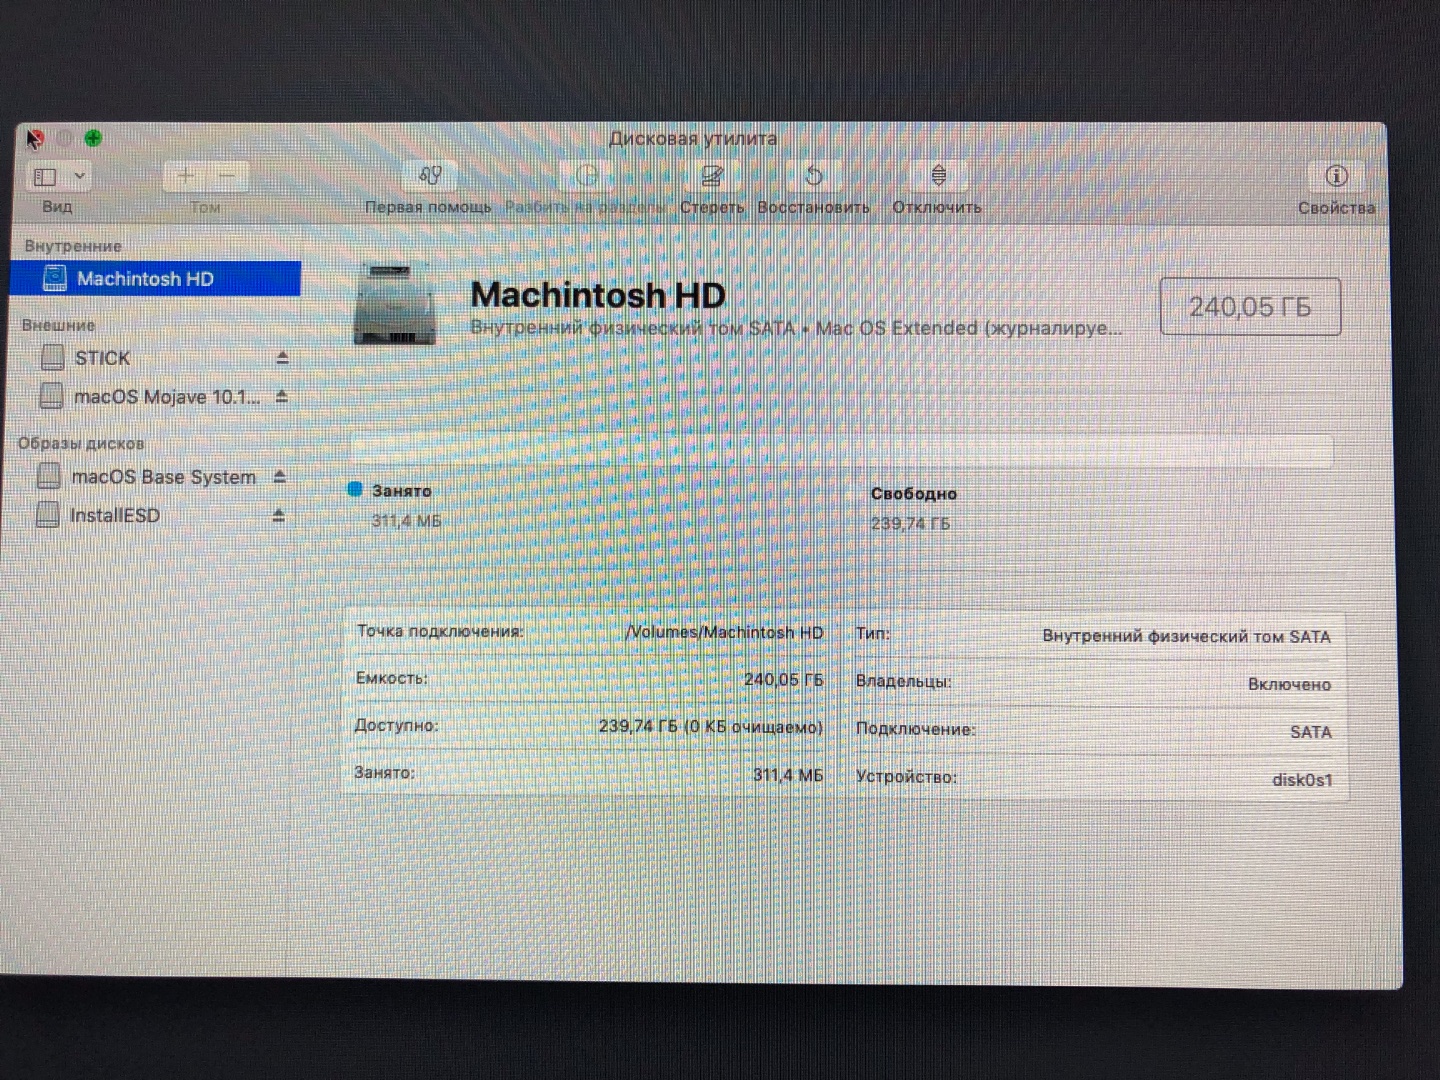
Task: Click the Внутренние sidebar section header
Action: 73,246
